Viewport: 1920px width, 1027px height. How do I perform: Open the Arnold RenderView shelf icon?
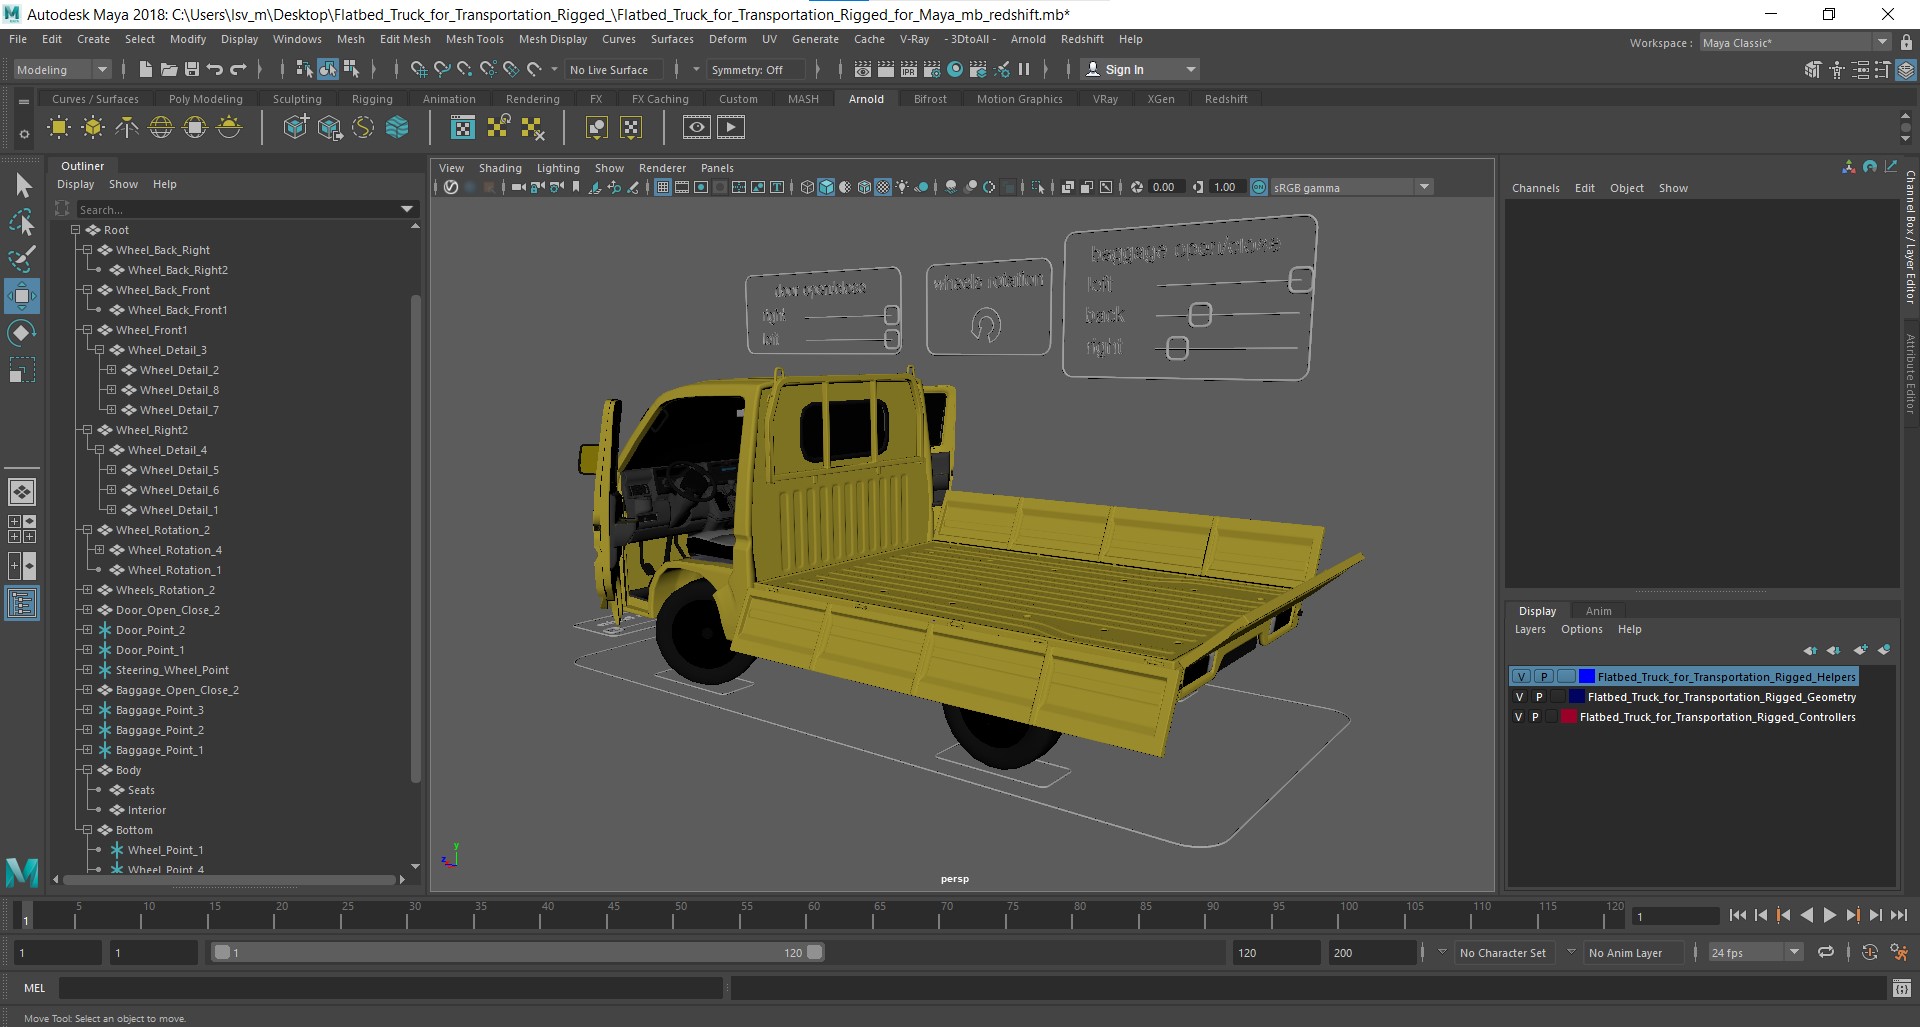[697, 127]
